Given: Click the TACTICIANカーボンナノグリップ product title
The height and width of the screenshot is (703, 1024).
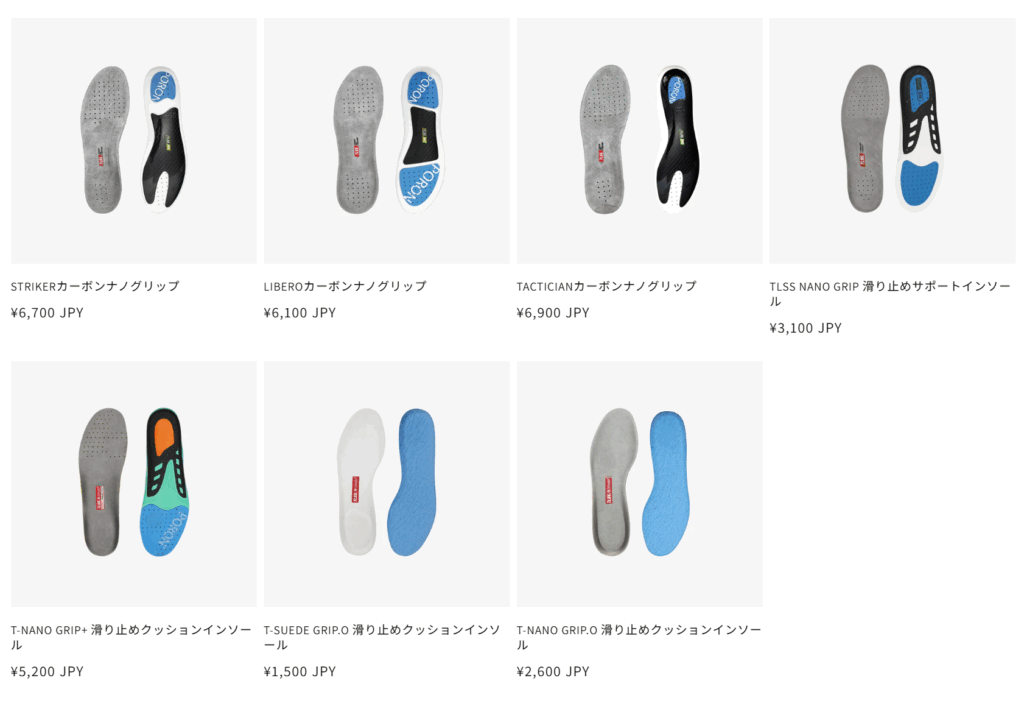Looking at the screenshot, I should pos(607,286).
